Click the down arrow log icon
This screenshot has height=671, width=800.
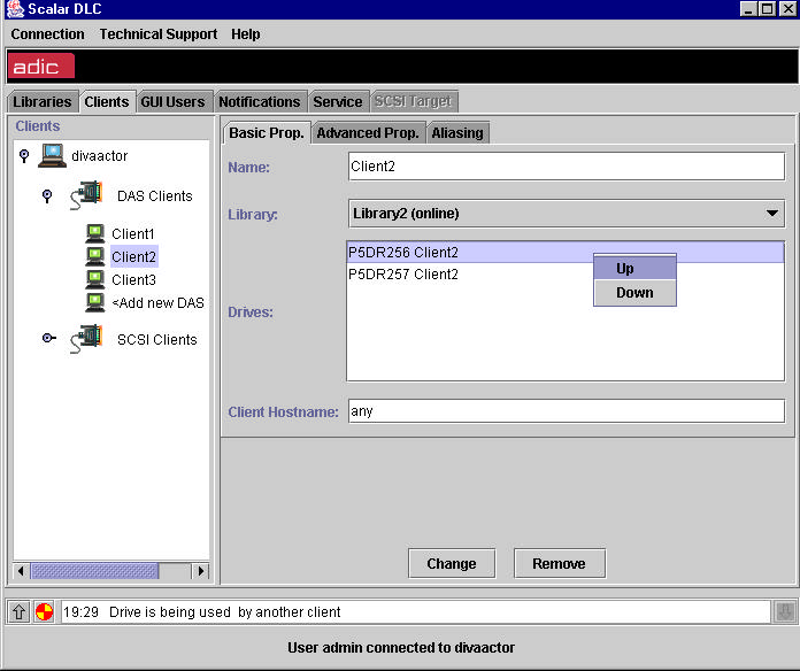click(785, 611)
